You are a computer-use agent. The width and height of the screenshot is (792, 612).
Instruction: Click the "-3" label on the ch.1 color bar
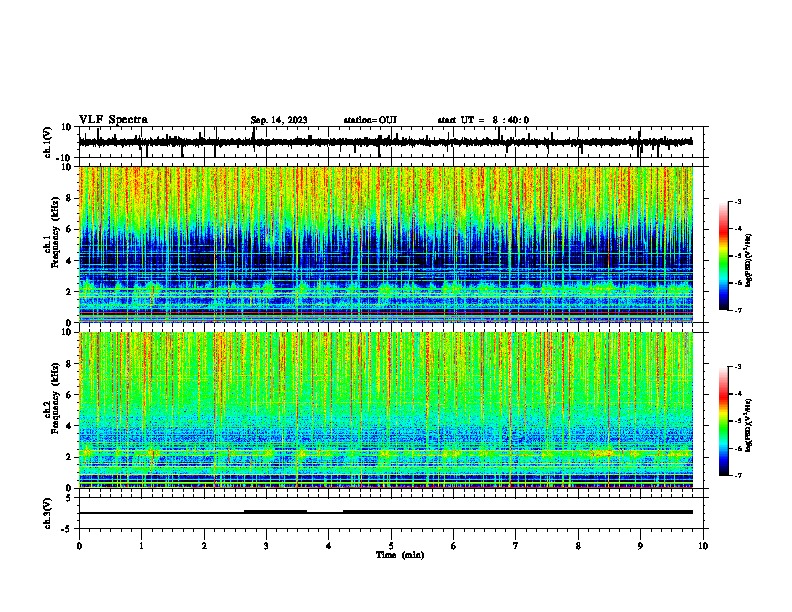pos(738,201)
